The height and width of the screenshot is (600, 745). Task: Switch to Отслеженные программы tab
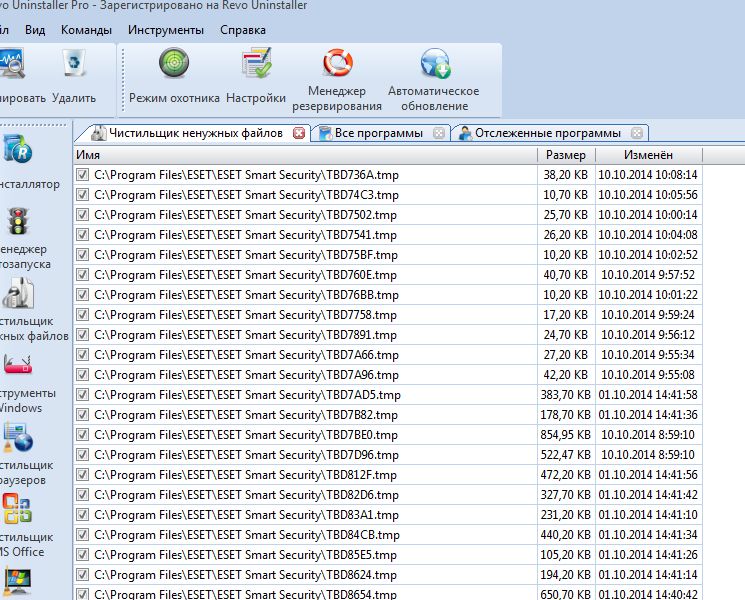tap(548, 133)
